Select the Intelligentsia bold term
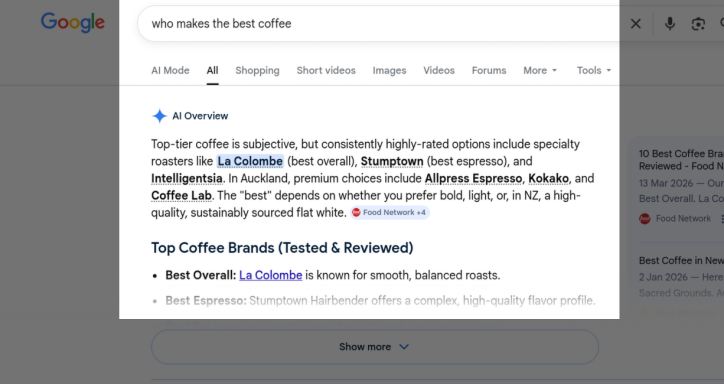Viewport: 724px width, 384px height. [x=187, y=178]
